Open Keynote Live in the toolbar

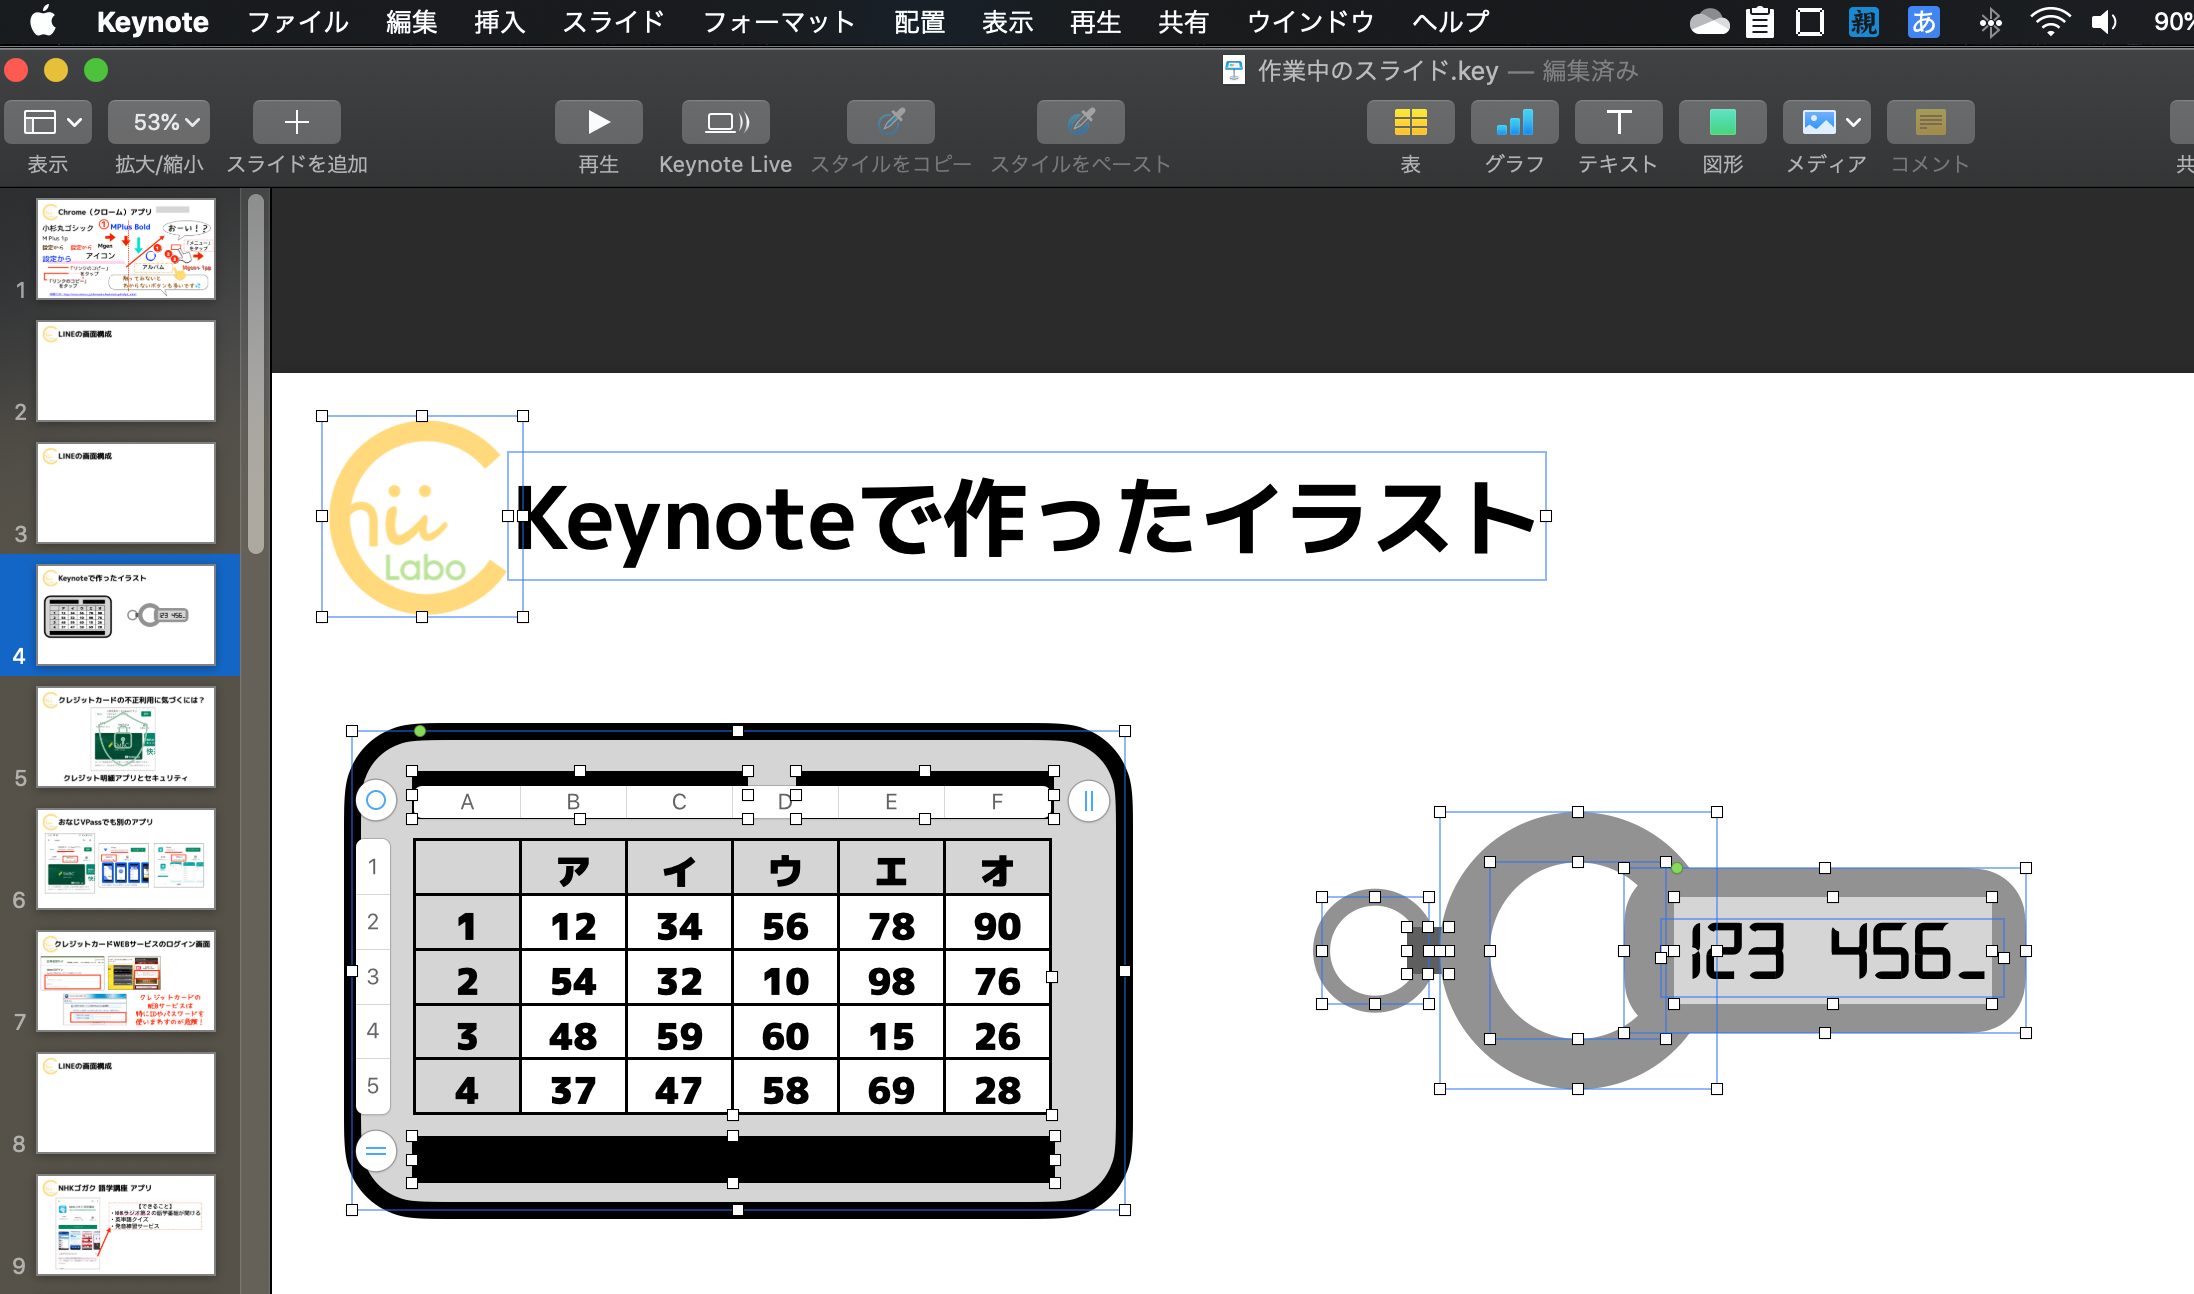coord(725,122)
